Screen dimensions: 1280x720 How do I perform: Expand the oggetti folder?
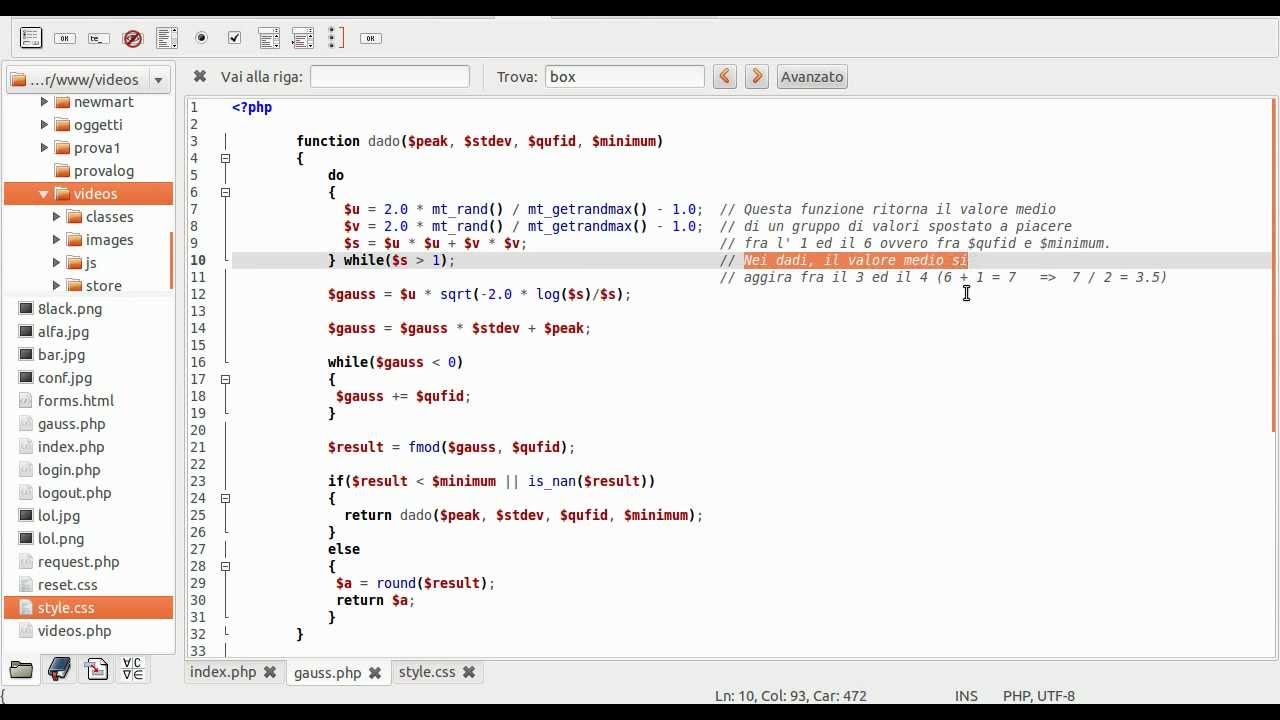(x=44, y=125)
